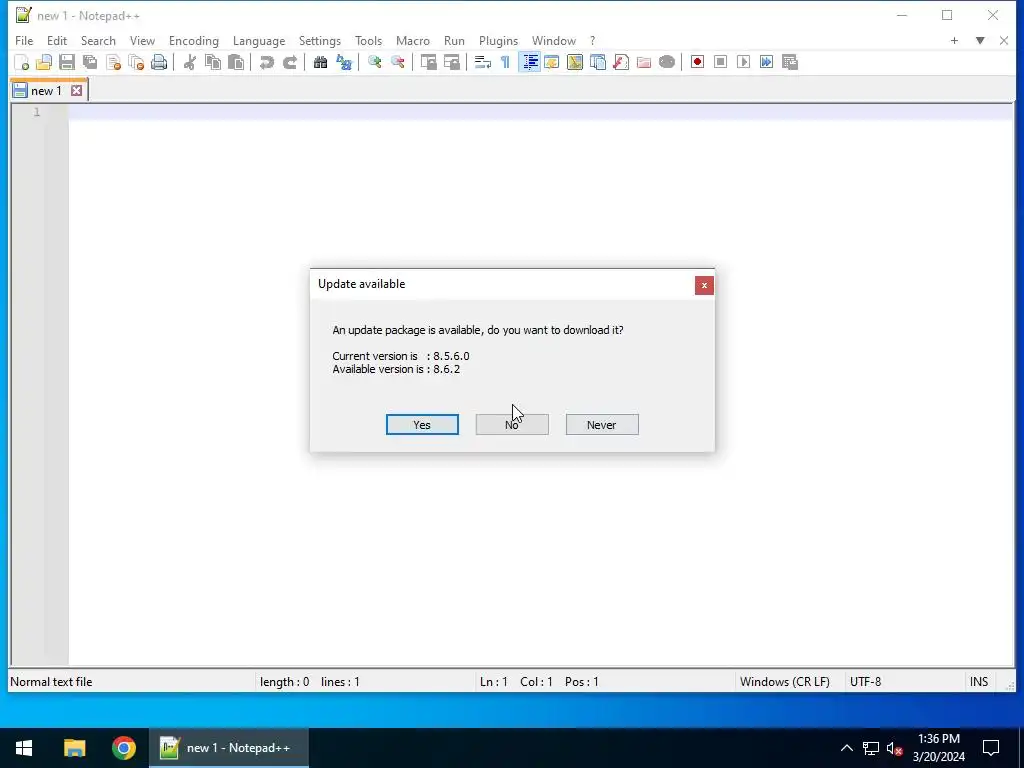Toggle synchronize vertical scrolling icon
Screen dimensions: 1024x768
(428, 62)
